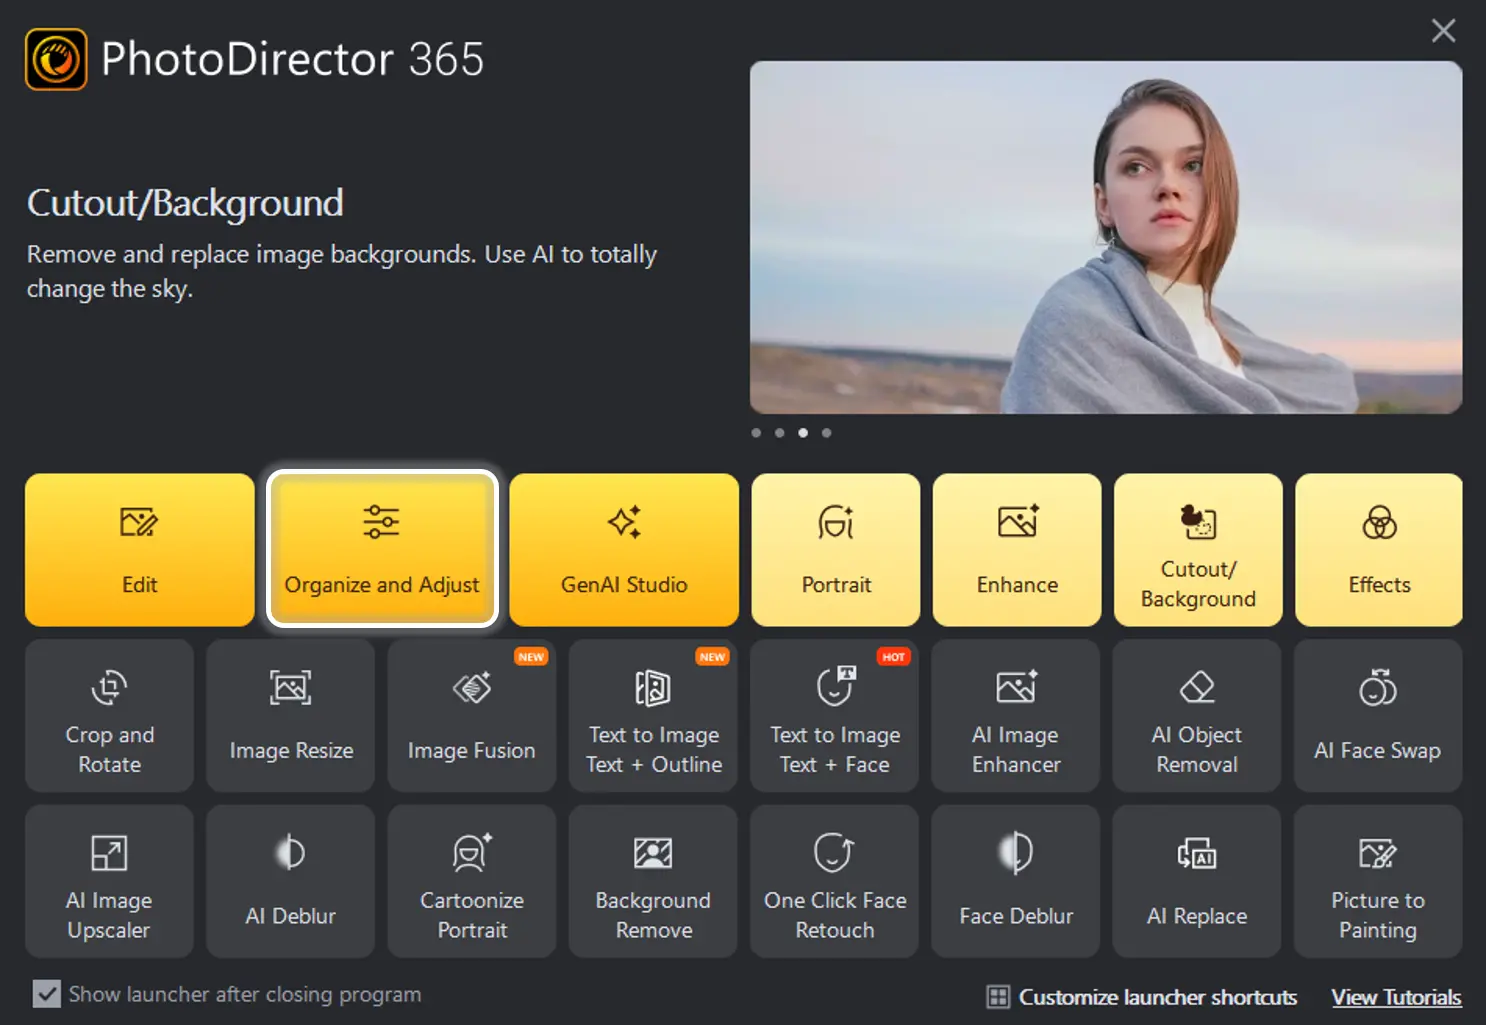The height and width of the screenshot is (1025, 1486).
Task: Click View Tutorials link
Action: [x=1396, y=996]
